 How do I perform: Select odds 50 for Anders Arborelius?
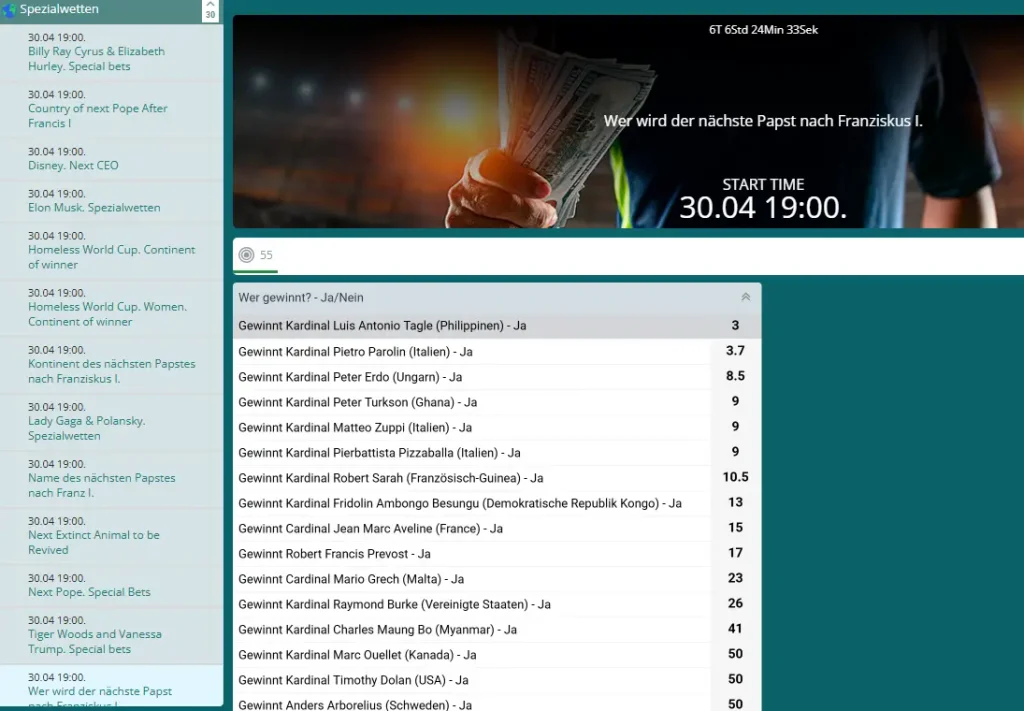click(735, 704)
